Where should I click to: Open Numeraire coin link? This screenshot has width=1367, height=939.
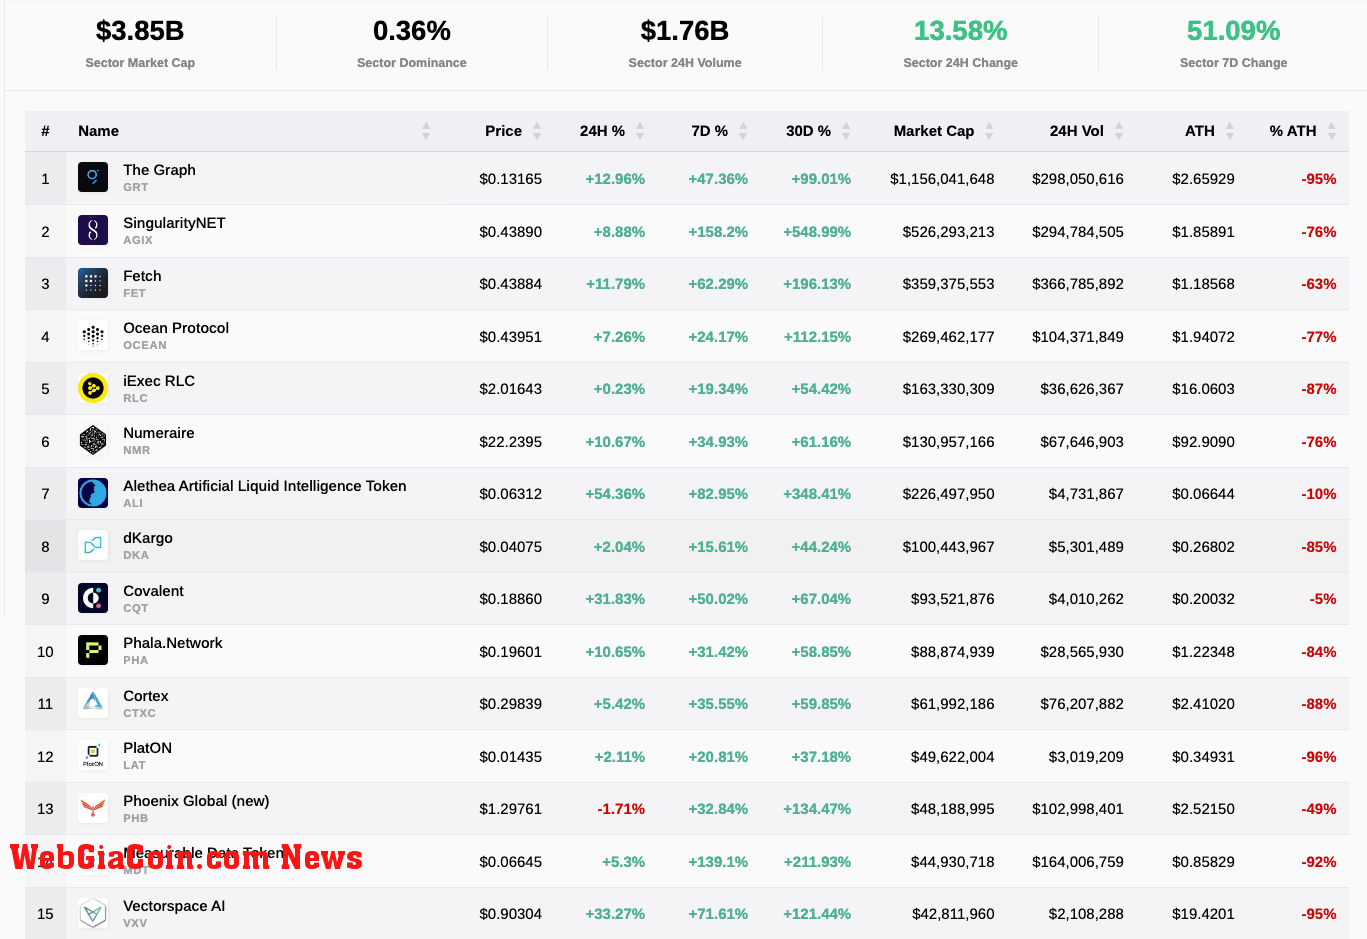pyautogui.click(x=159, y=433)
